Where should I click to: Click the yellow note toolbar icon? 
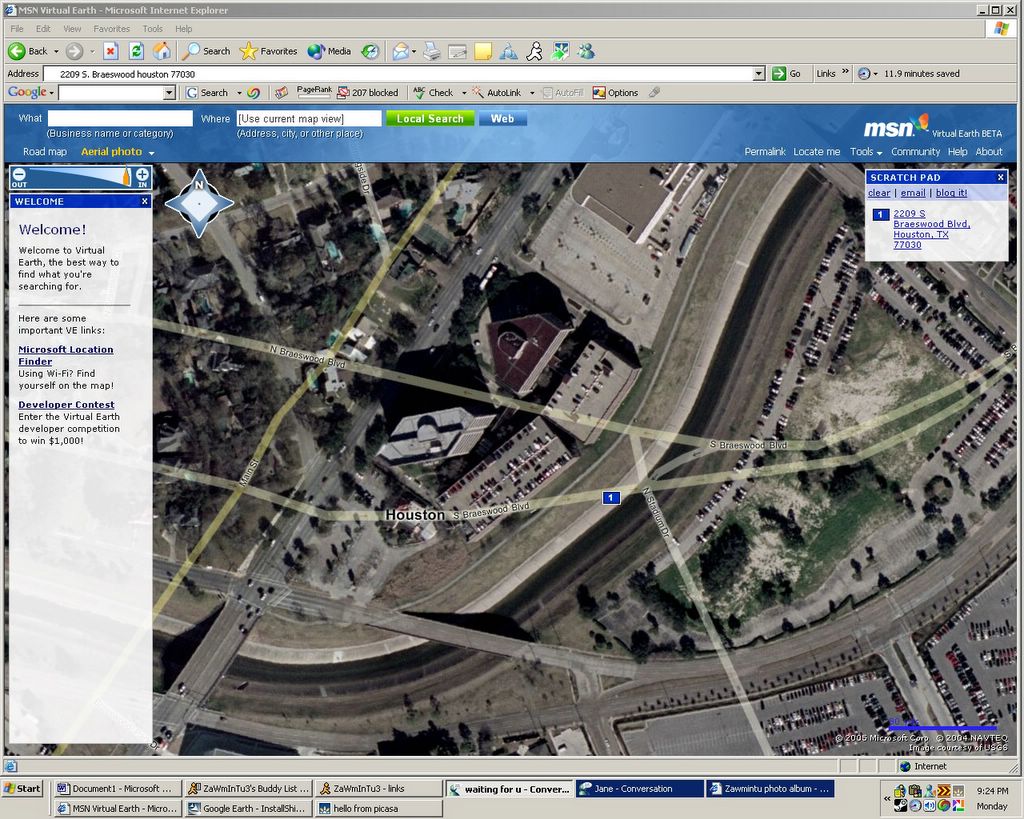tap(483, 51)
